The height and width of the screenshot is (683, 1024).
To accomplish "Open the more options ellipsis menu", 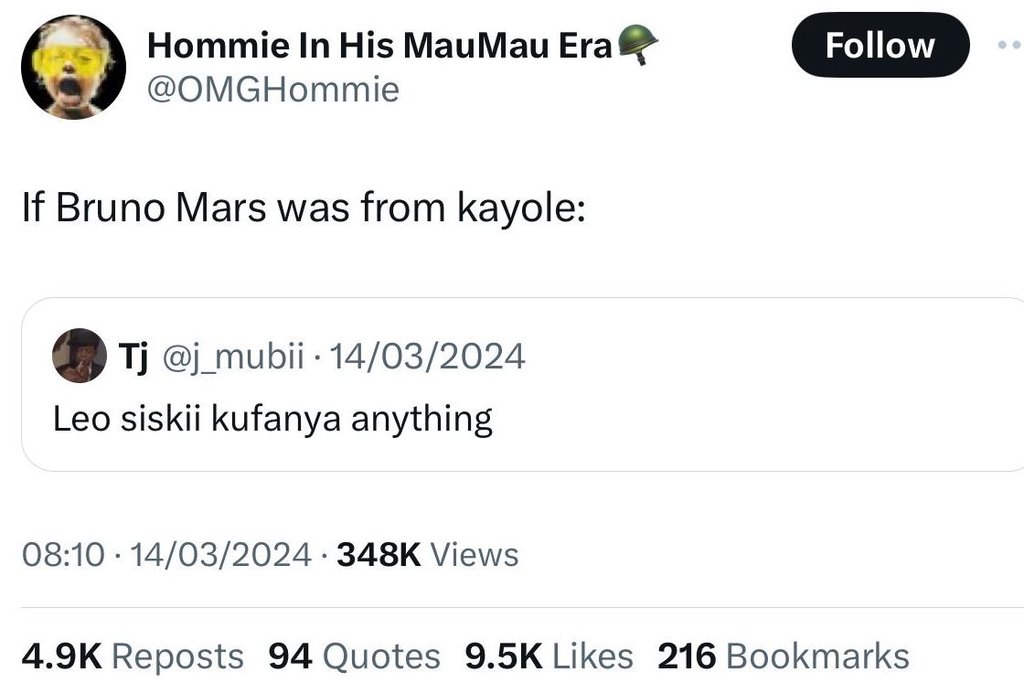I will (1010, 44).
